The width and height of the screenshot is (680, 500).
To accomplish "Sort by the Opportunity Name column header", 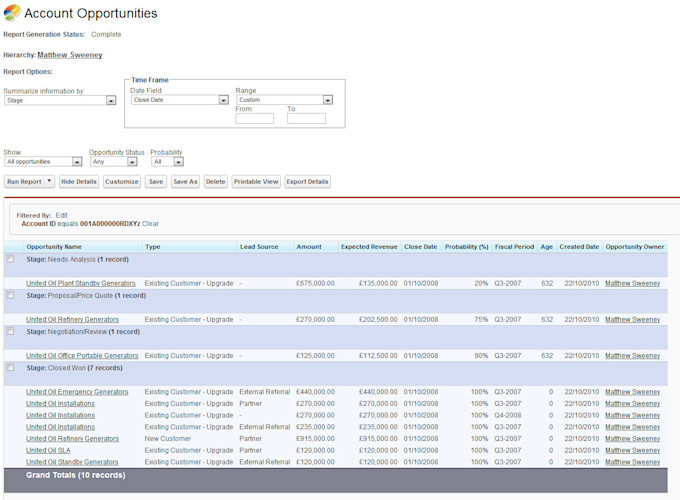I will [x=54, y=246].
